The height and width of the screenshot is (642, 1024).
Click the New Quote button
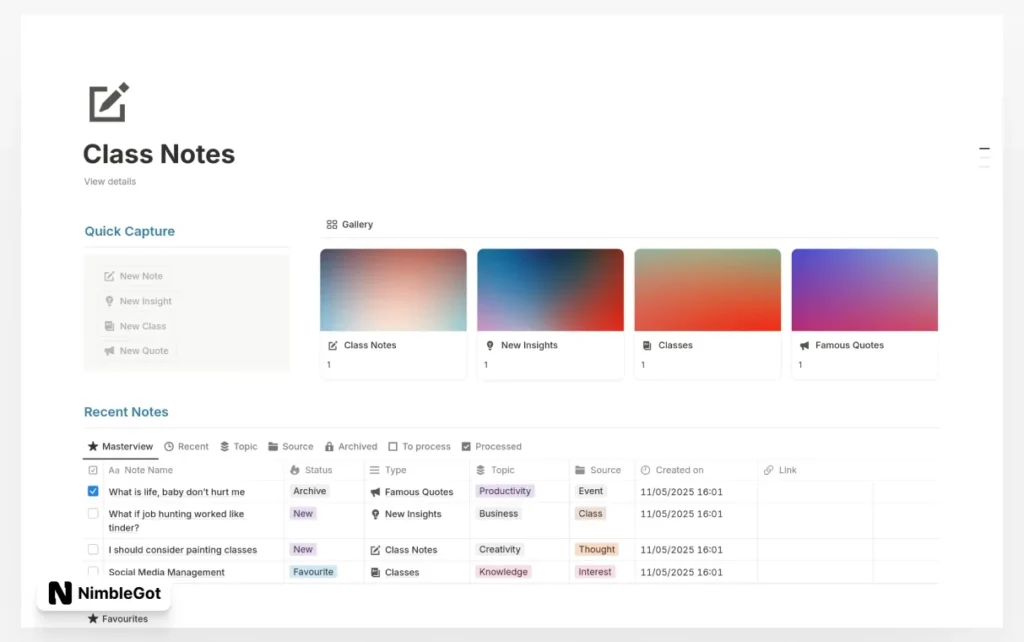(136, 351)
